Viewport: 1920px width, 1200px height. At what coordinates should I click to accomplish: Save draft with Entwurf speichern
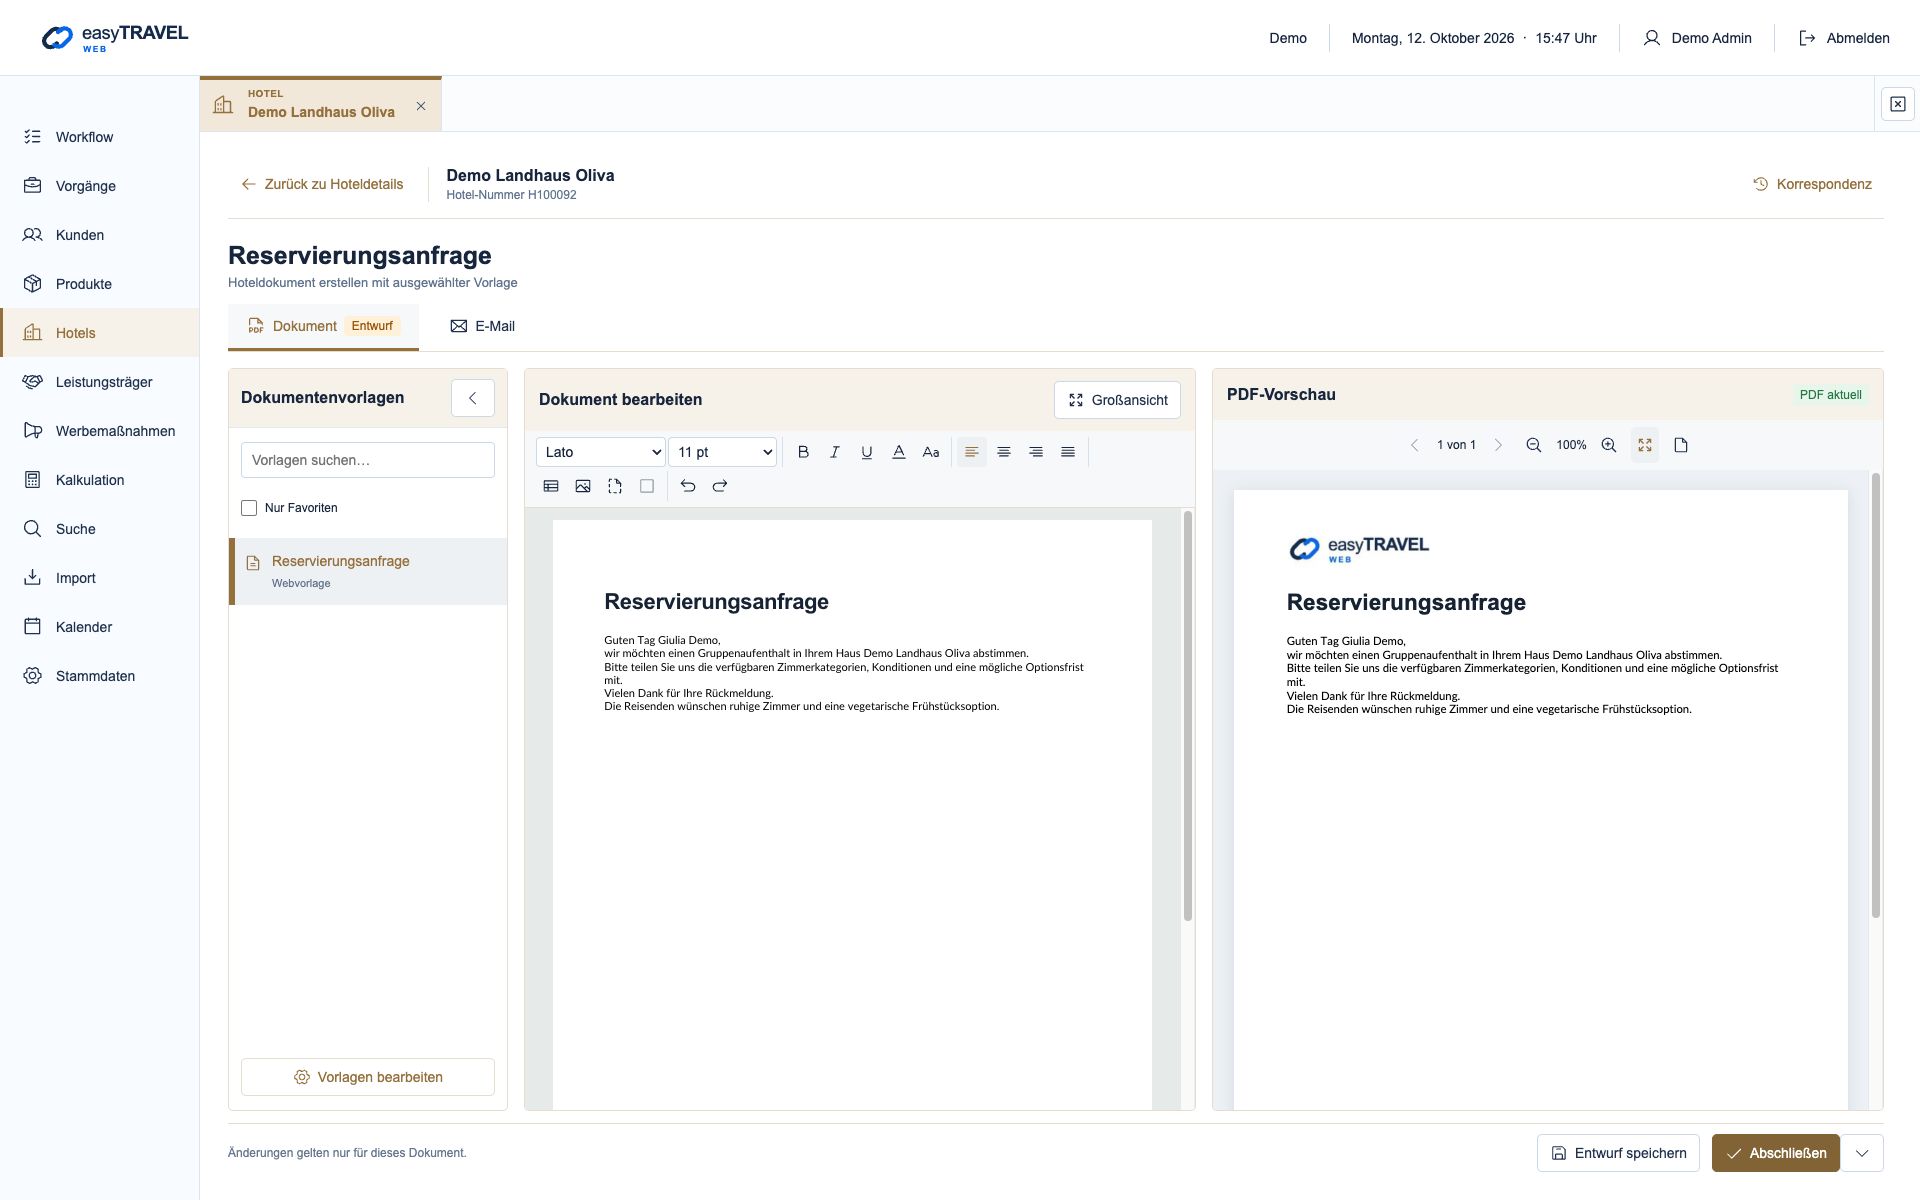pos(1618,1153)
